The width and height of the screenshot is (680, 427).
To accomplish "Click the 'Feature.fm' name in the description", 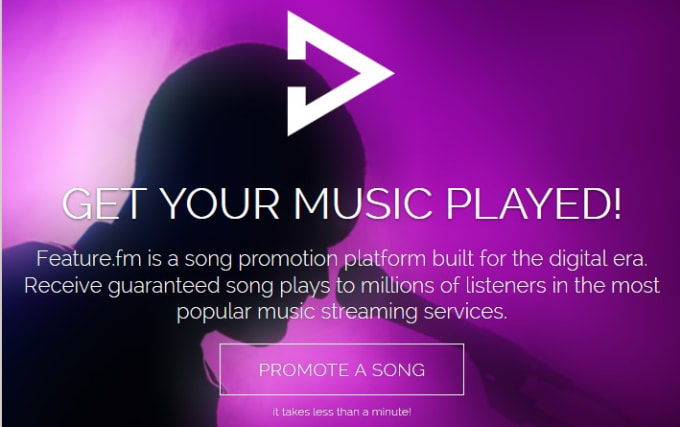I will pos(89,259).
